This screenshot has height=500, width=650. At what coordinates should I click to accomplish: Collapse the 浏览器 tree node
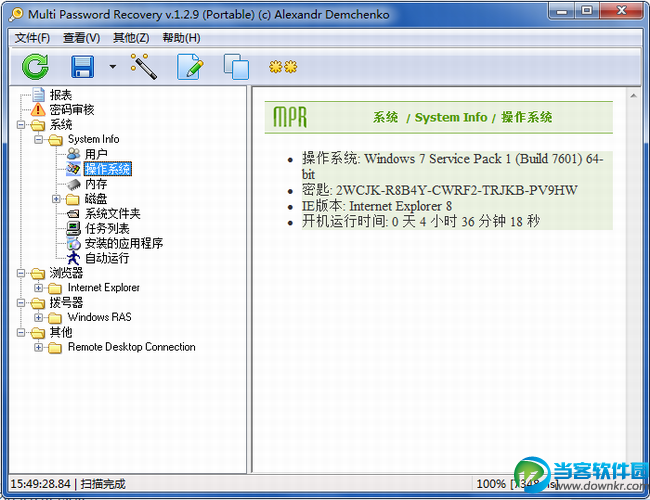(21, 273)
